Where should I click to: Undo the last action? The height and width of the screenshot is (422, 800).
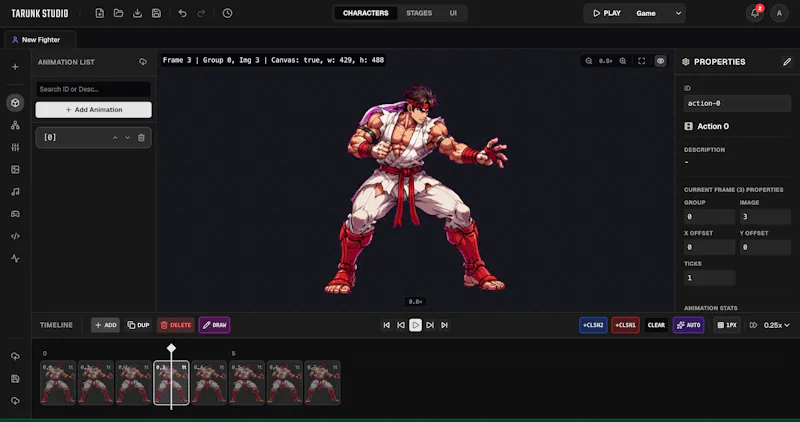pos(182,13)
